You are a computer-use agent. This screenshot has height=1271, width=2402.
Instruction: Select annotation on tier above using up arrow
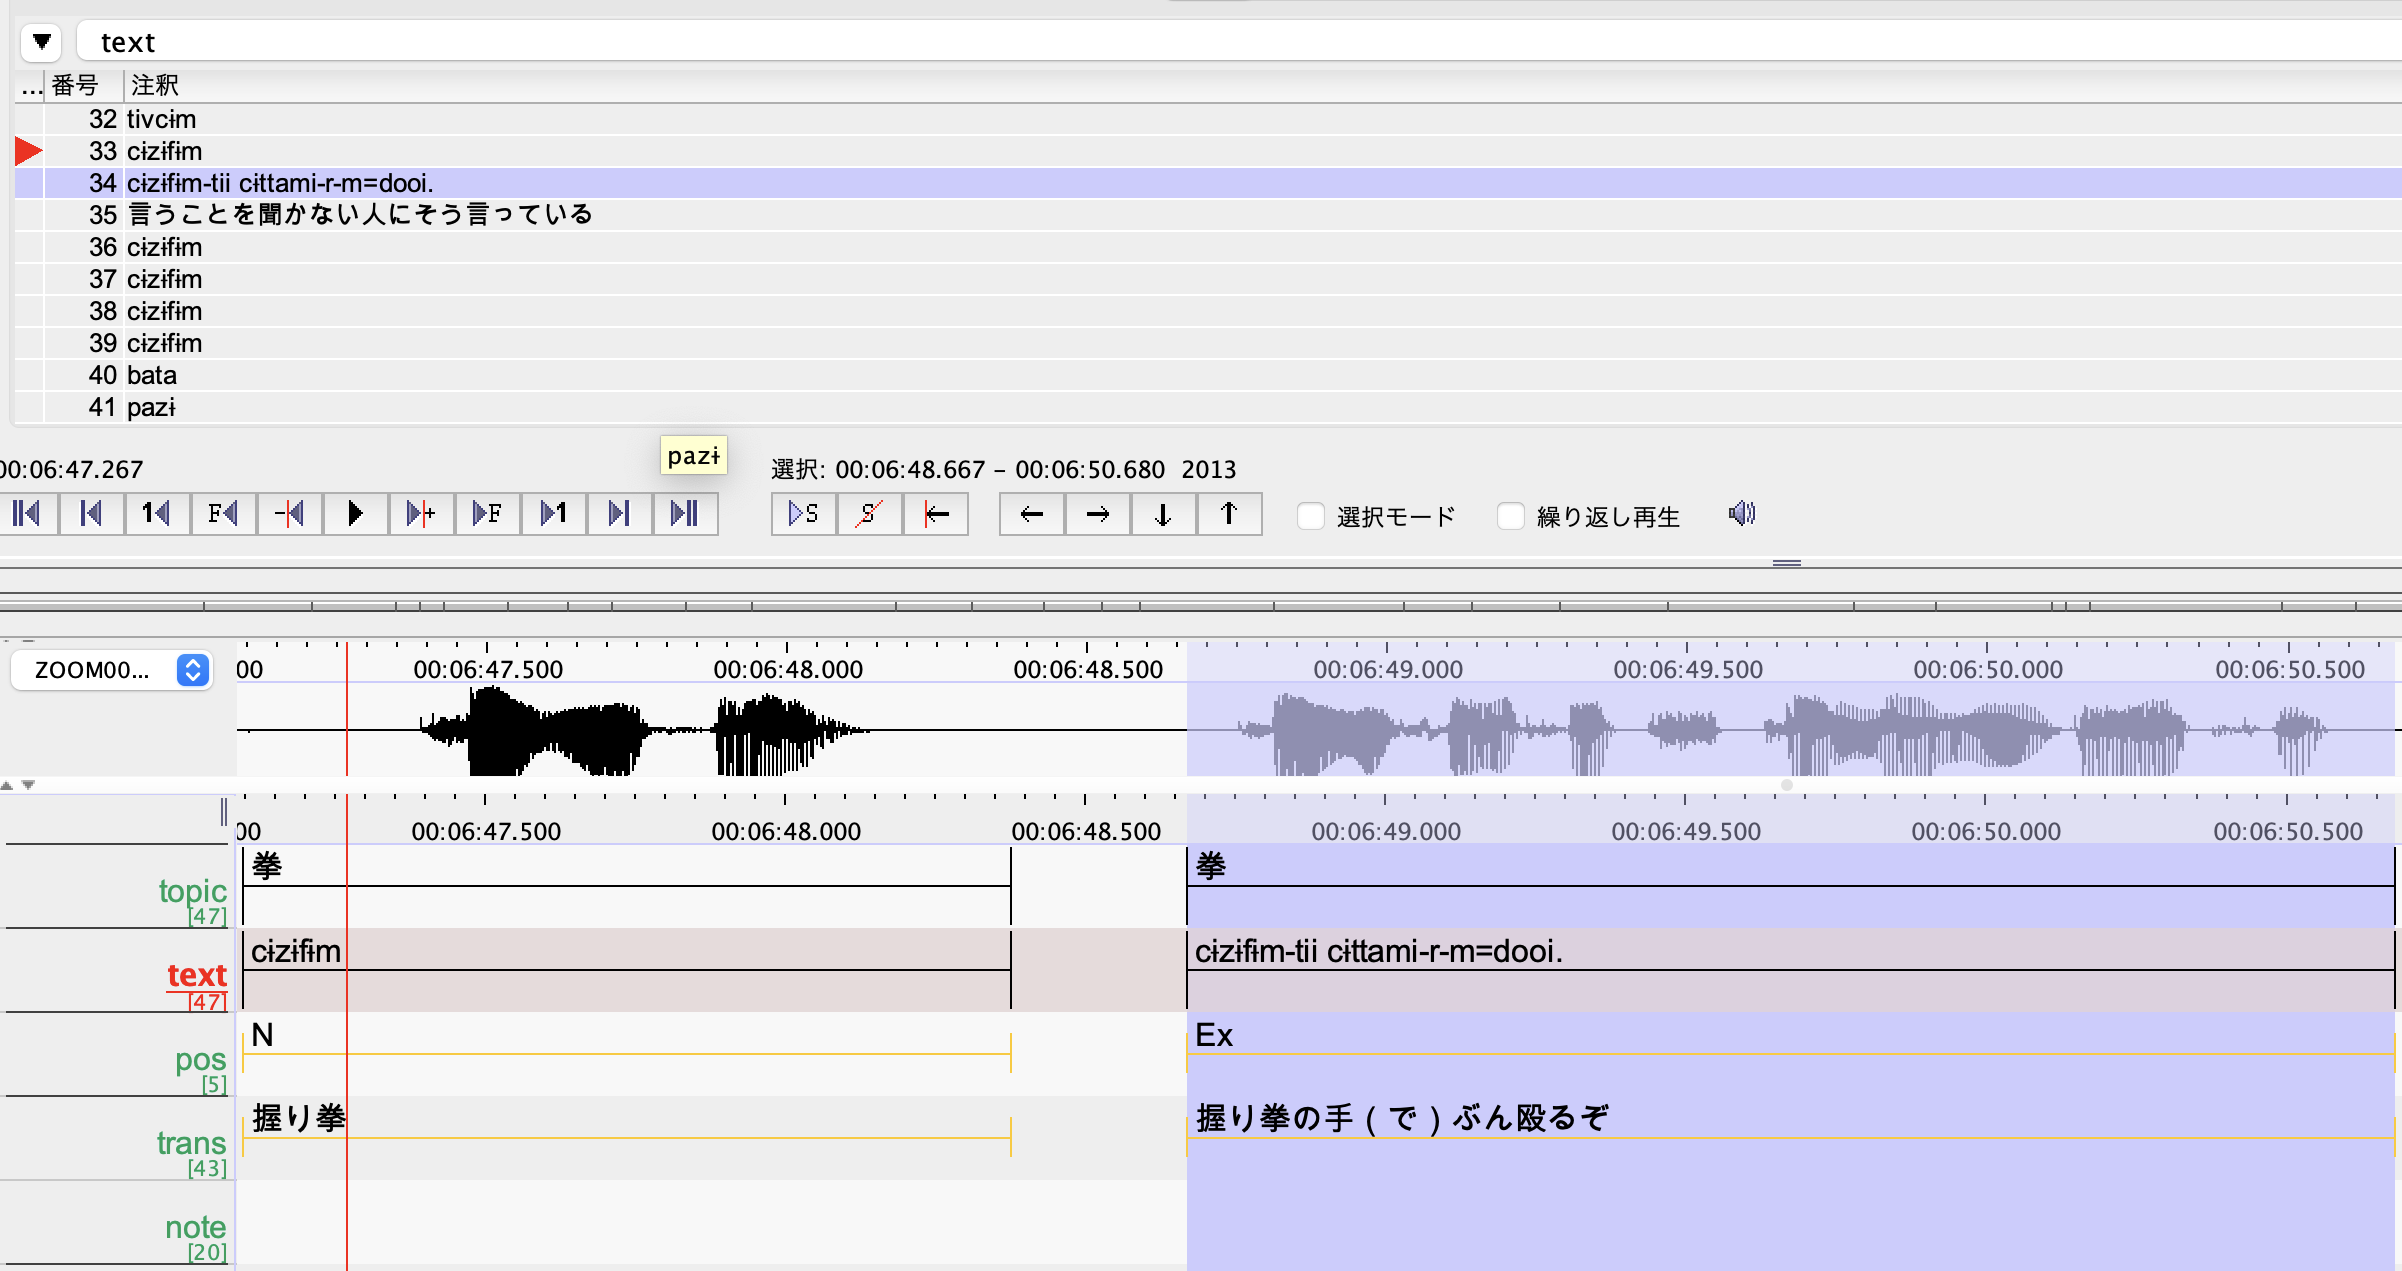pyautogui.click(x=1229, y=514)
